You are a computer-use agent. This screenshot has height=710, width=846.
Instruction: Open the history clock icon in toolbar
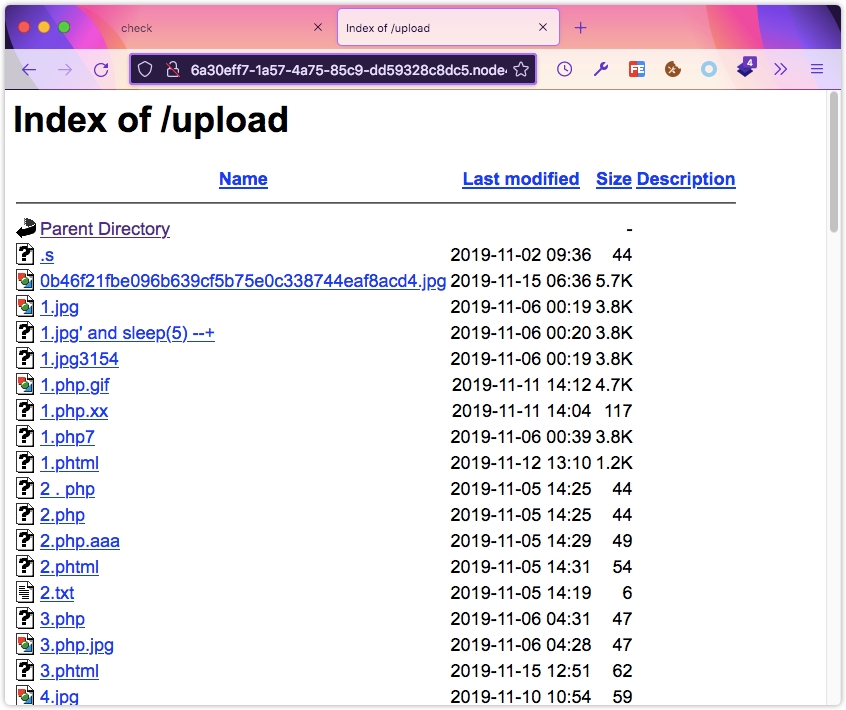564,69
